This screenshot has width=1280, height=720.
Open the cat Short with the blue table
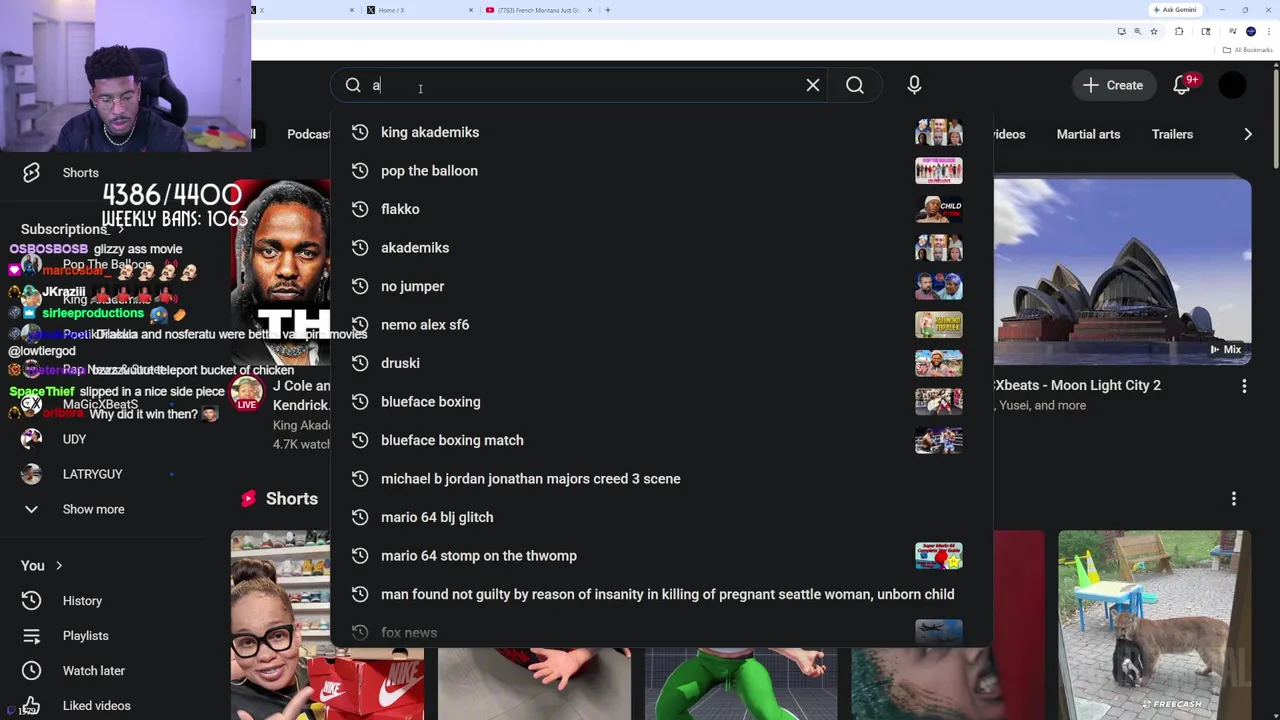1154,625
